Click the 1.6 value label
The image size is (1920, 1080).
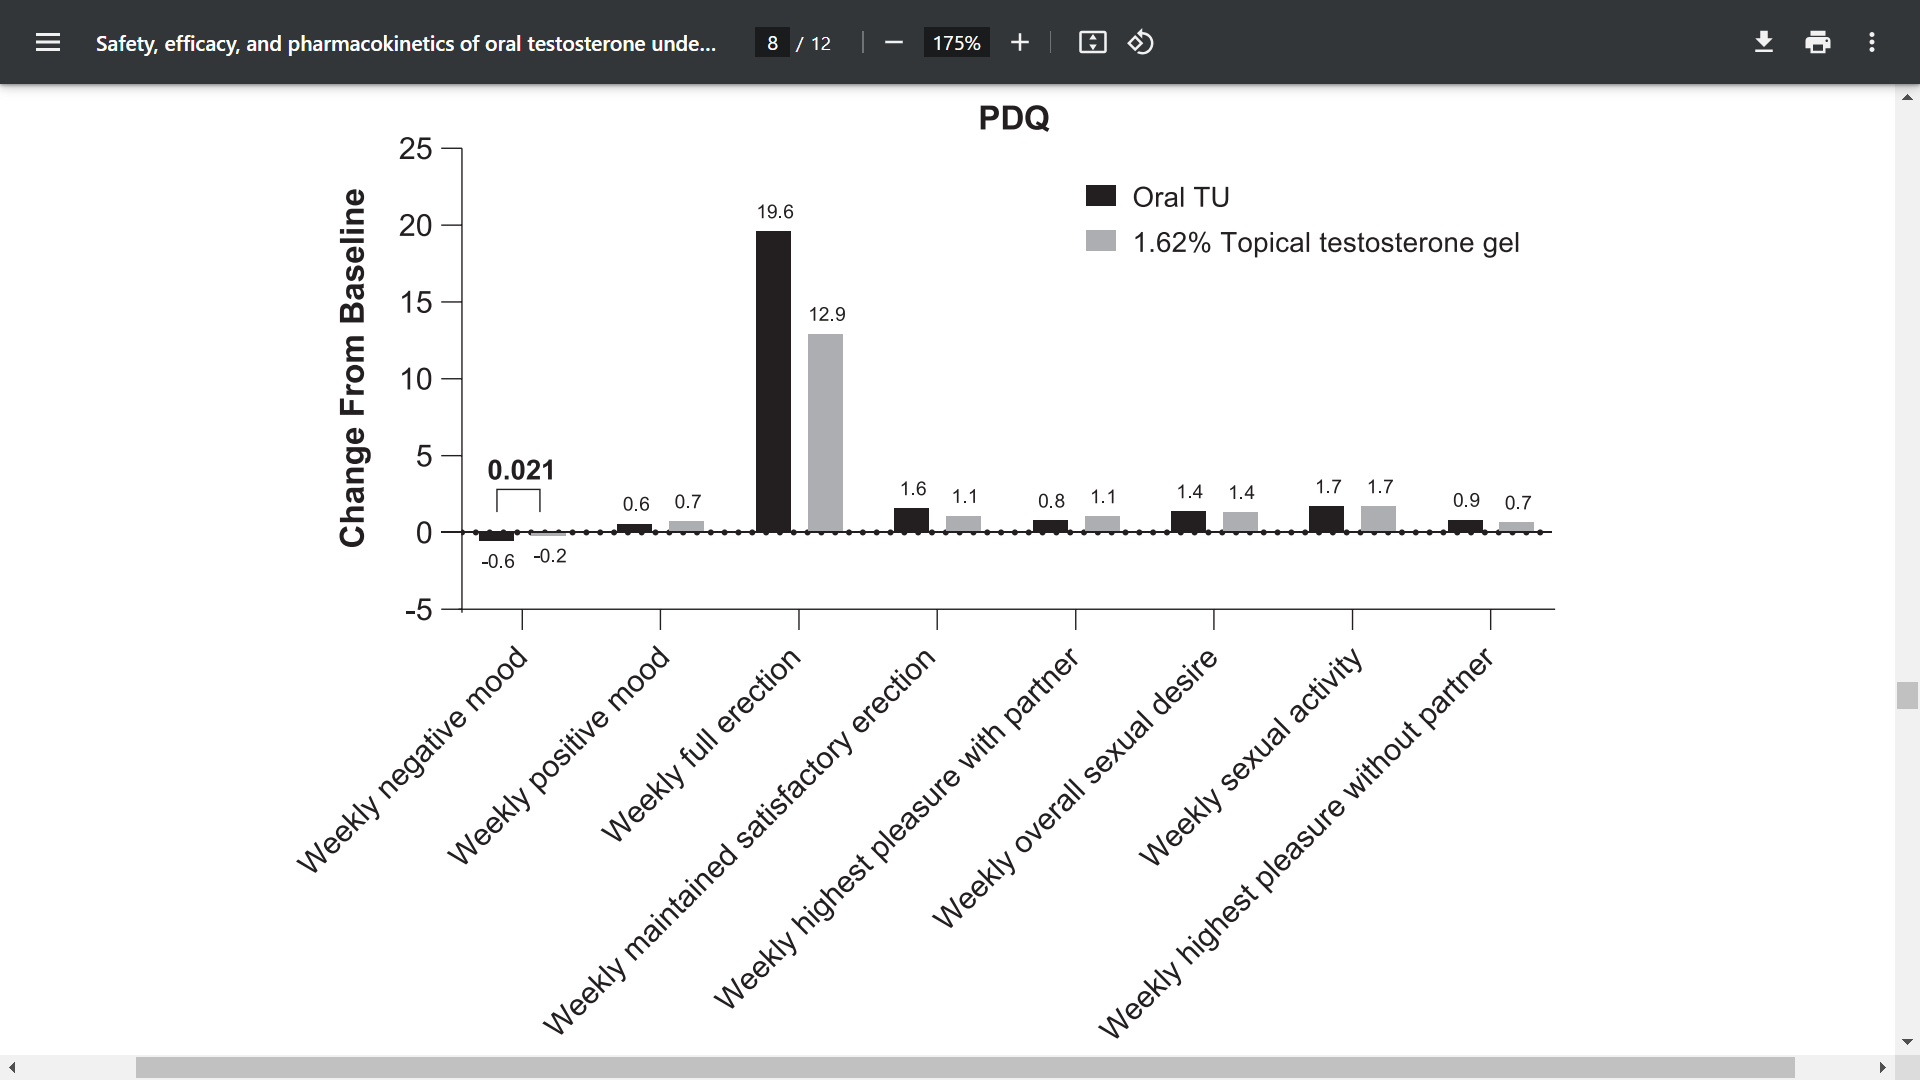click(x=913, y=489)
